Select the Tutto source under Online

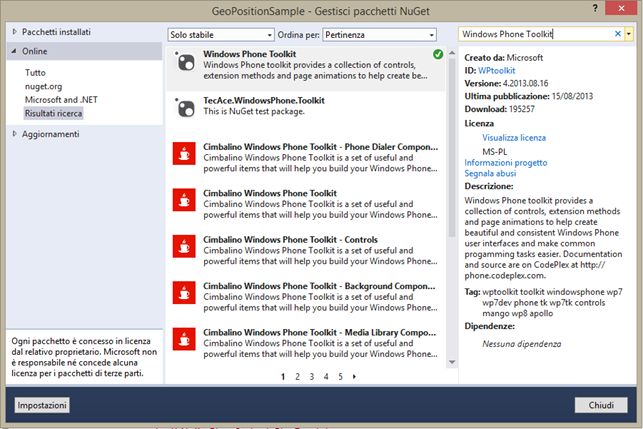coord(35,73)
